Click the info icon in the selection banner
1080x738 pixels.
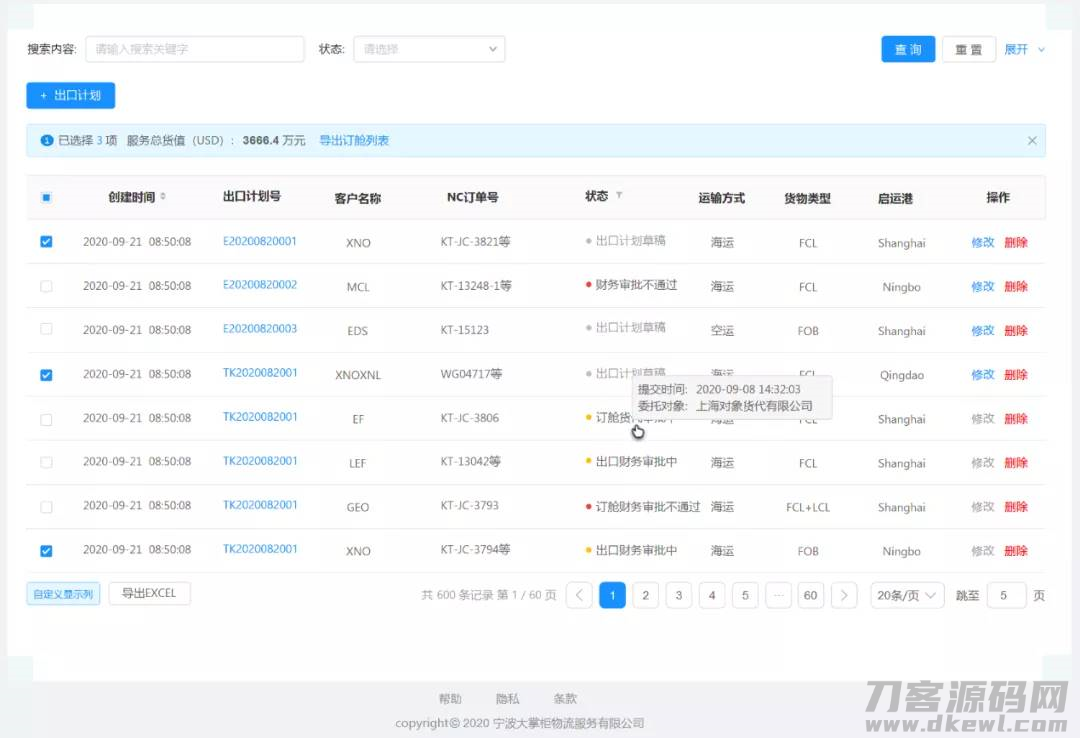tap(47, 141)
